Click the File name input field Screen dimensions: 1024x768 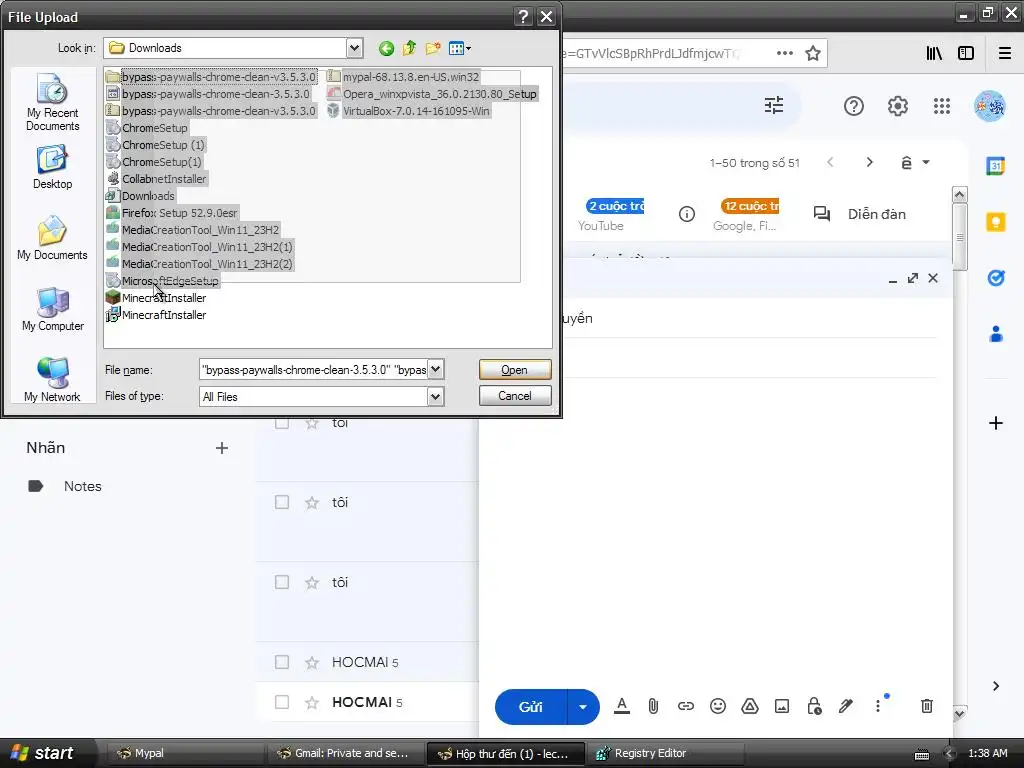pos(313,370)
